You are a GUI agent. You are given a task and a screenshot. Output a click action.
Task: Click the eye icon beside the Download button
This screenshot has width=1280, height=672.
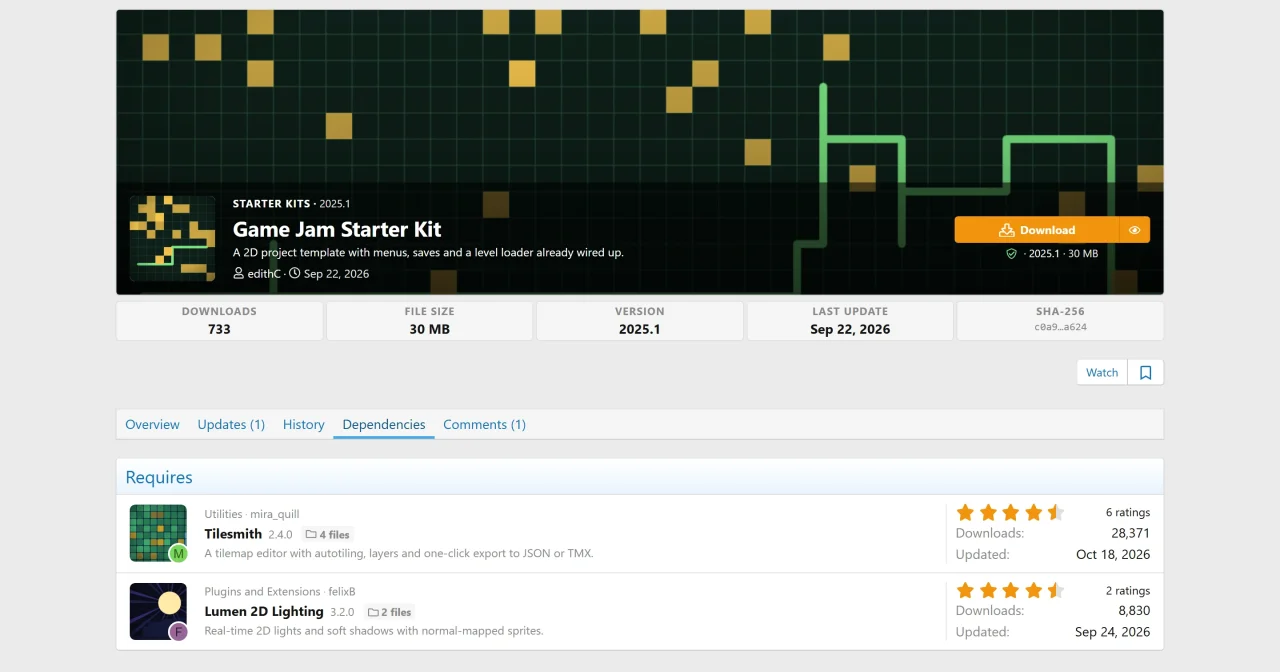coord(1134,230)
